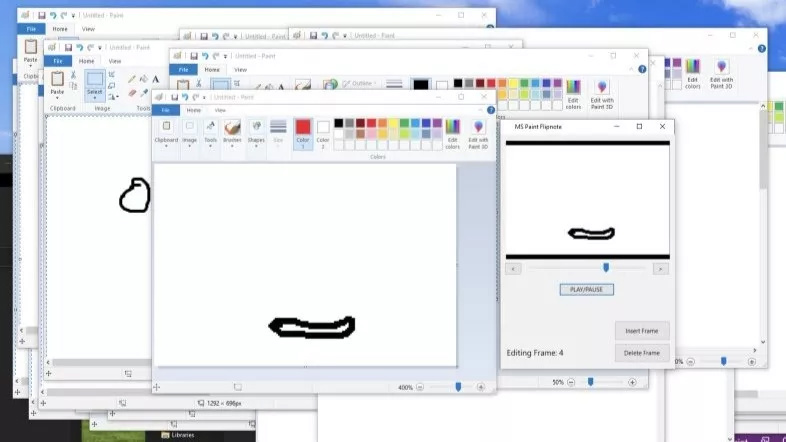Viewport: 786px width, 442px height.
Task: Click zoom in plus in 400% zoom Paint window
Action: (x=481, y=387)
